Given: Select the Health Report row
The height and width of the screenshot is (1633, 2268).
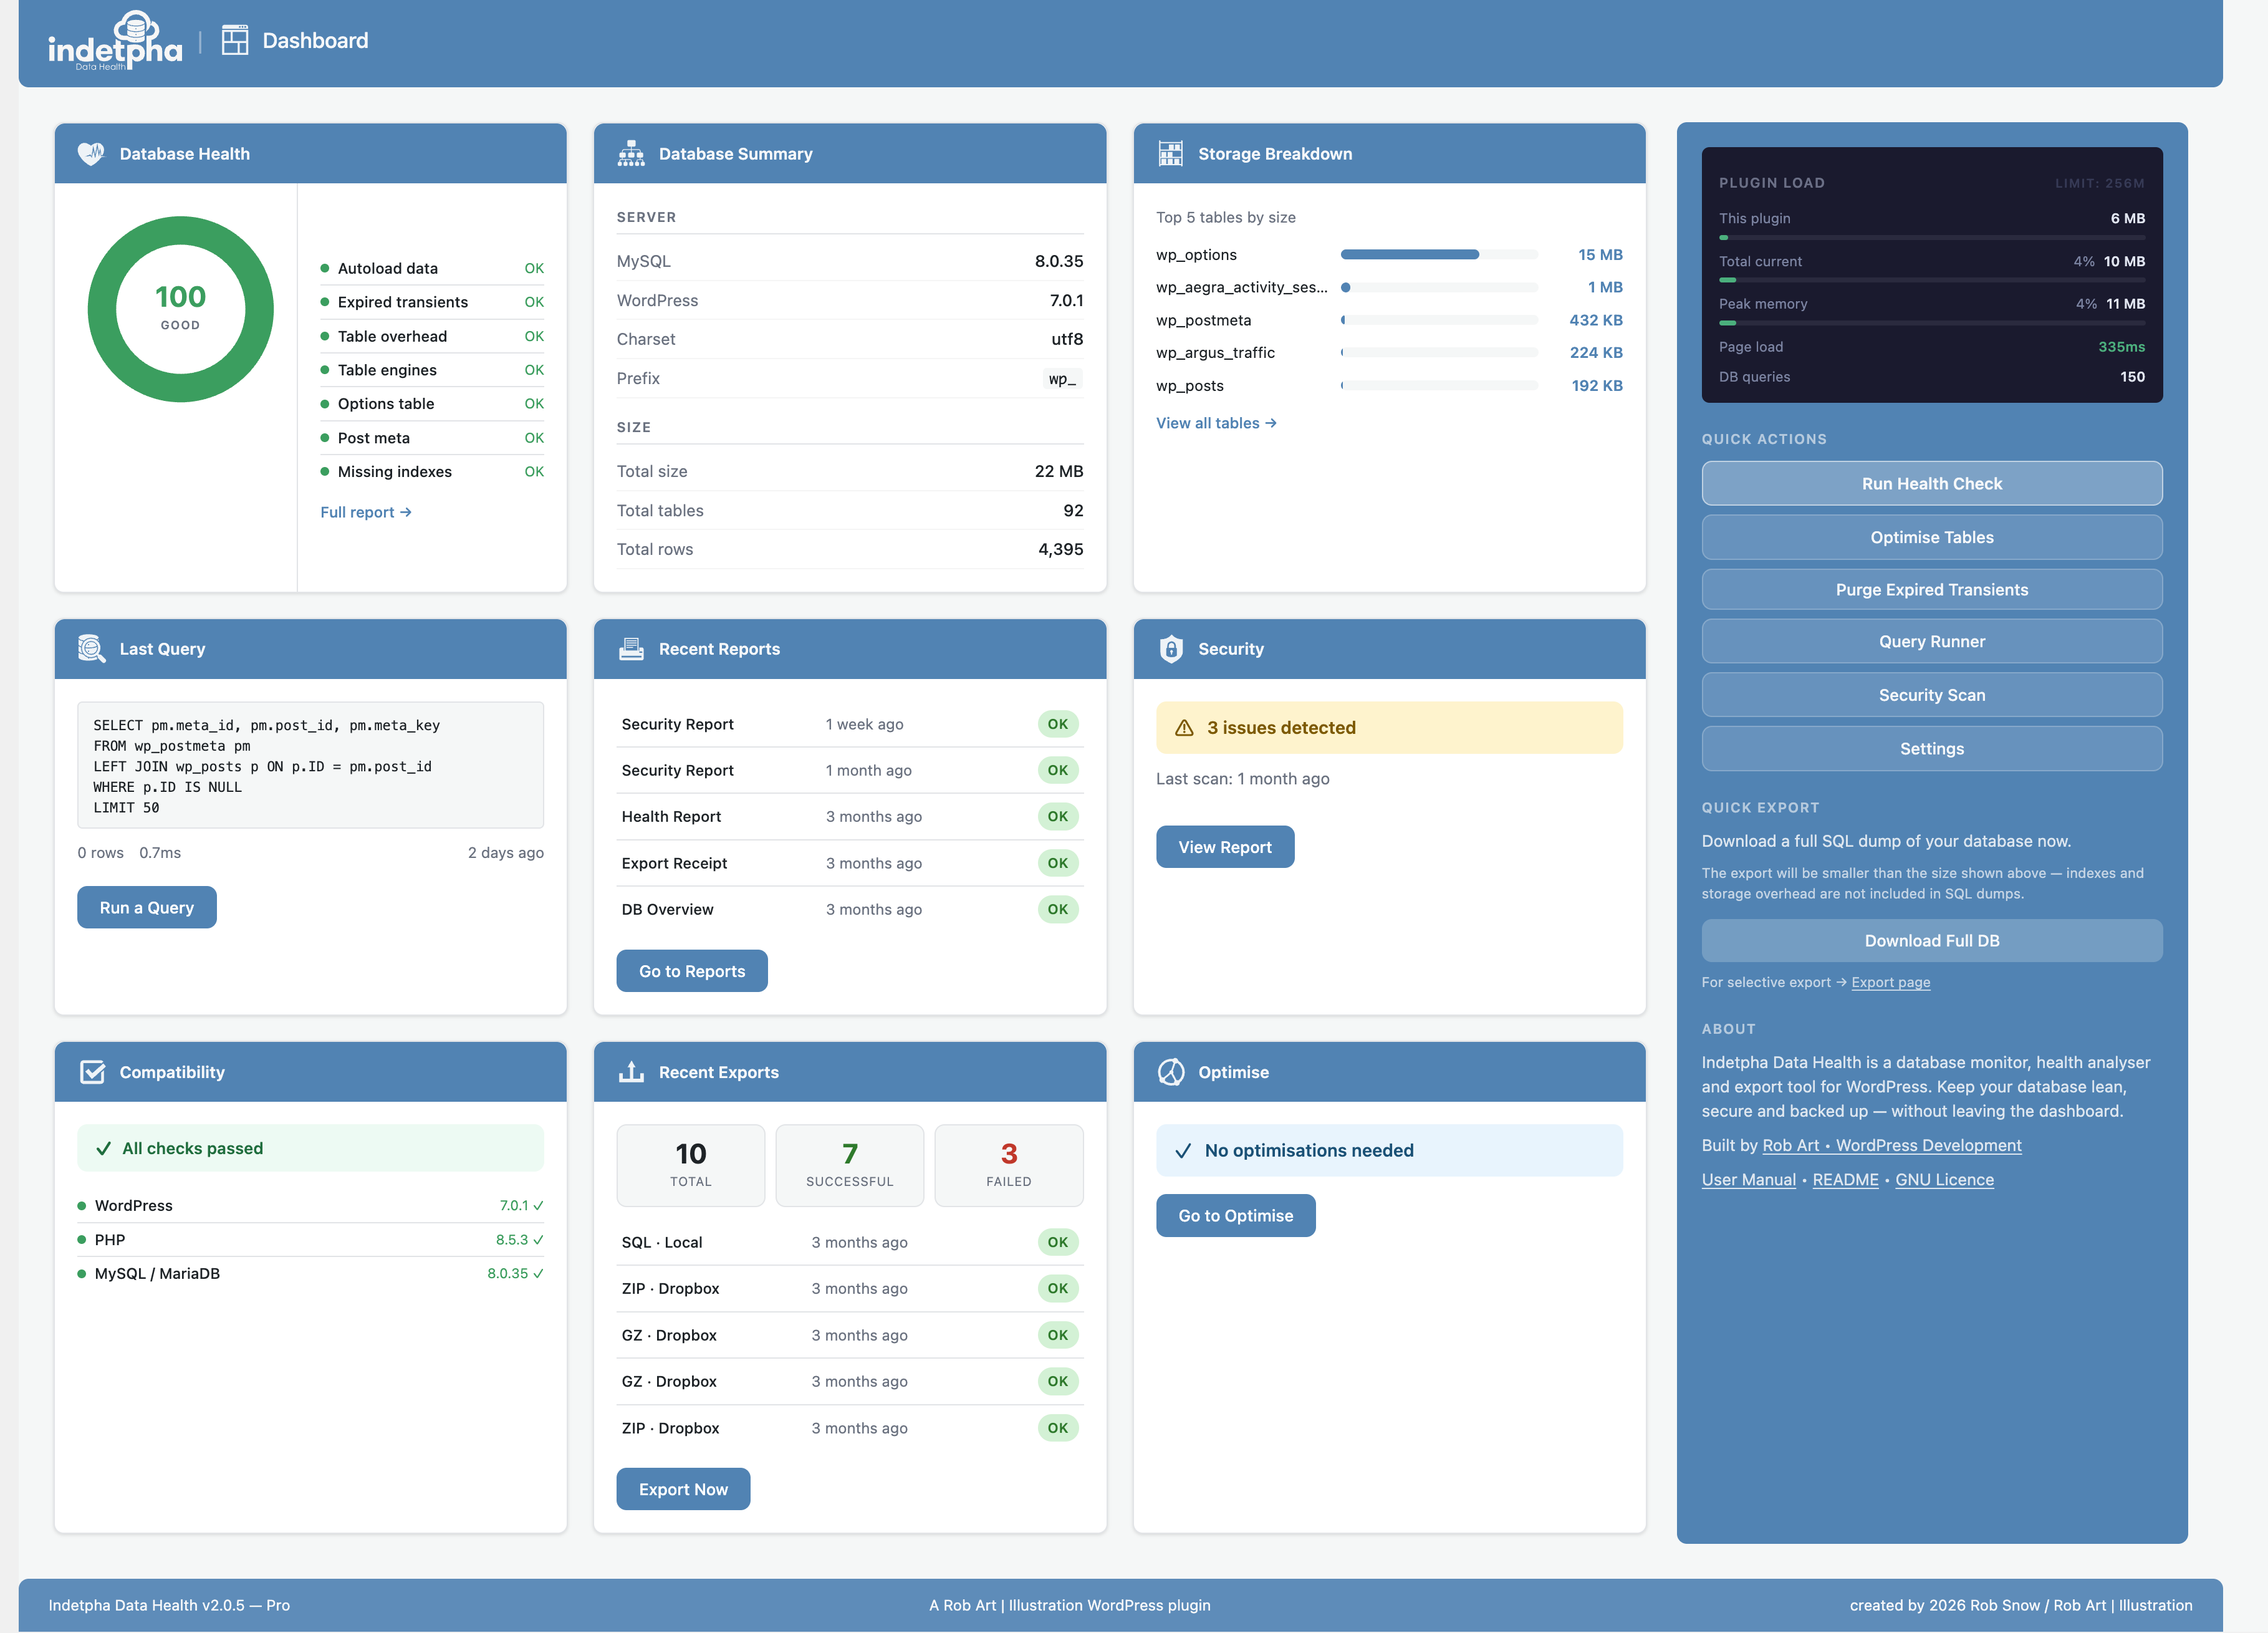Looking at the screenshot, I should point(850,817).
